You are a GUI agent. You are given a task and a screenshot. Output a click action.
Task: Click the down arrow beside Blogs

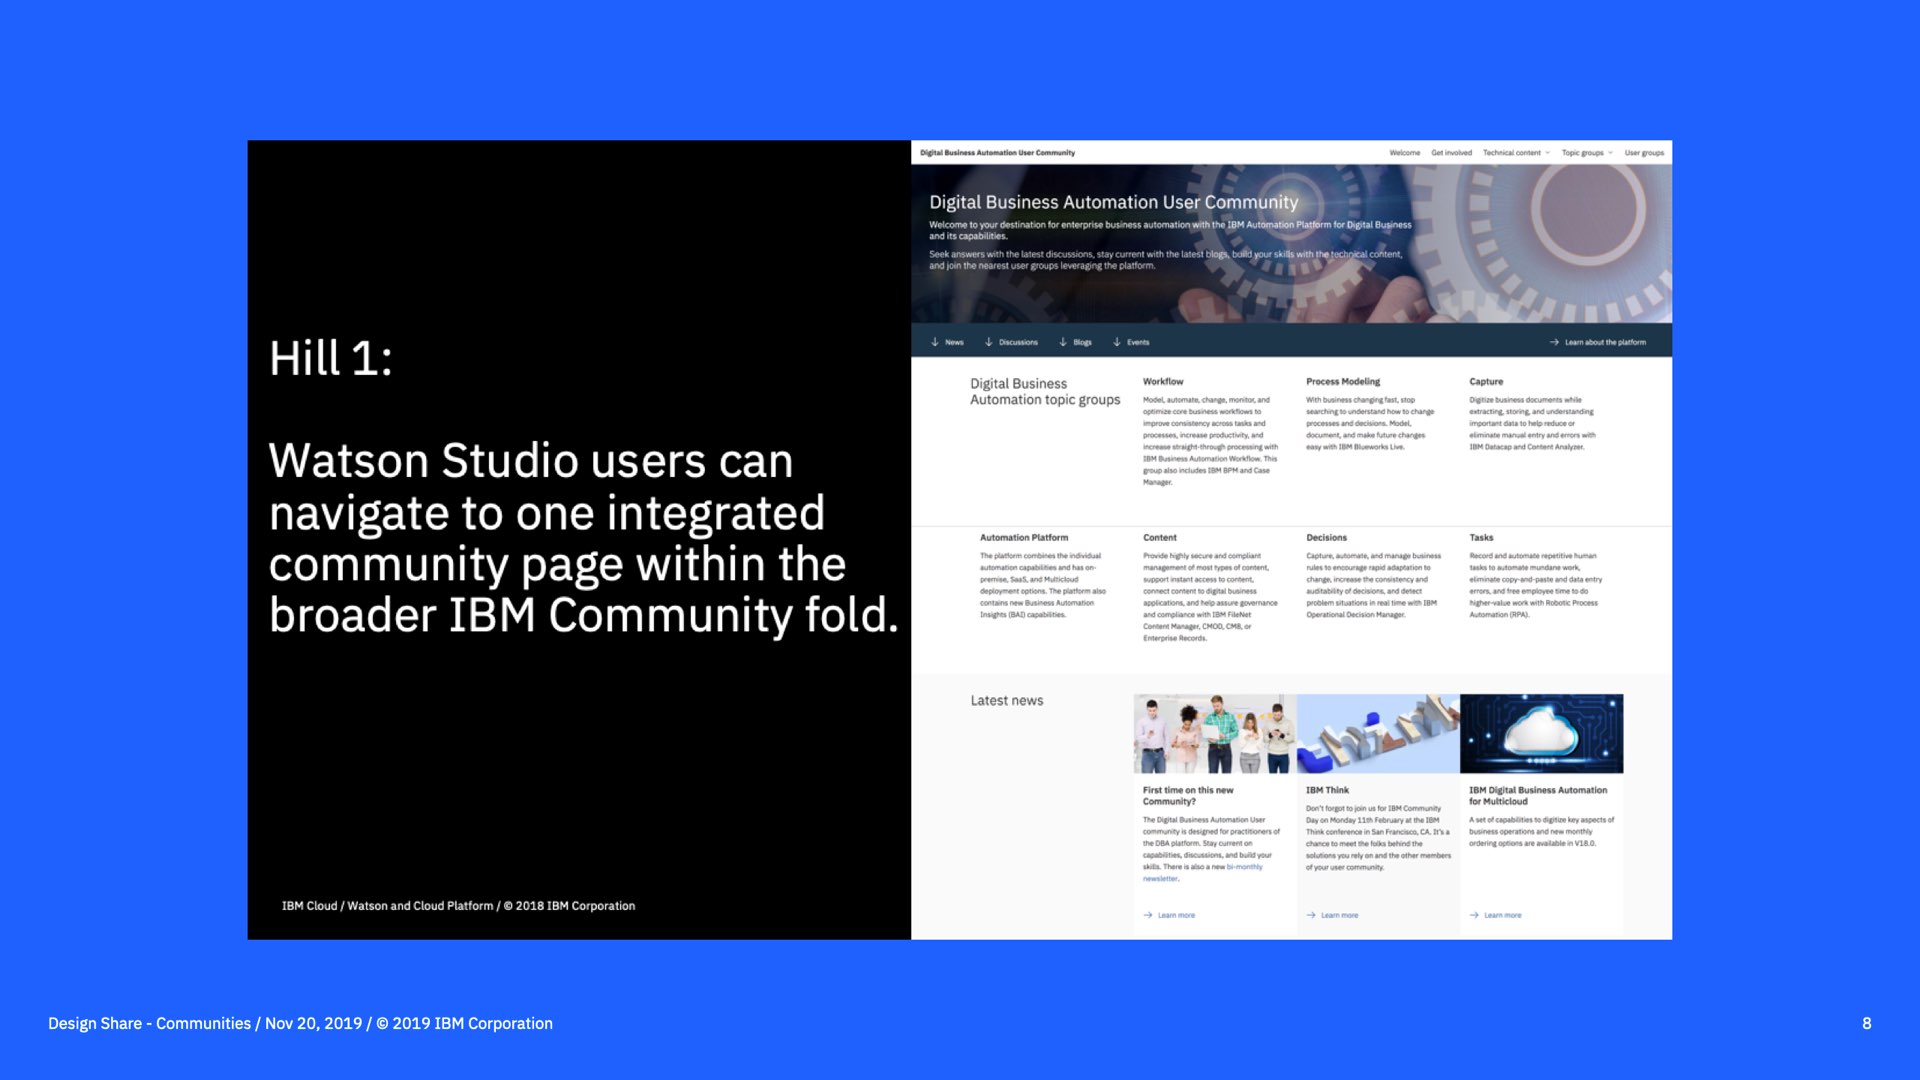point(1063,342)
